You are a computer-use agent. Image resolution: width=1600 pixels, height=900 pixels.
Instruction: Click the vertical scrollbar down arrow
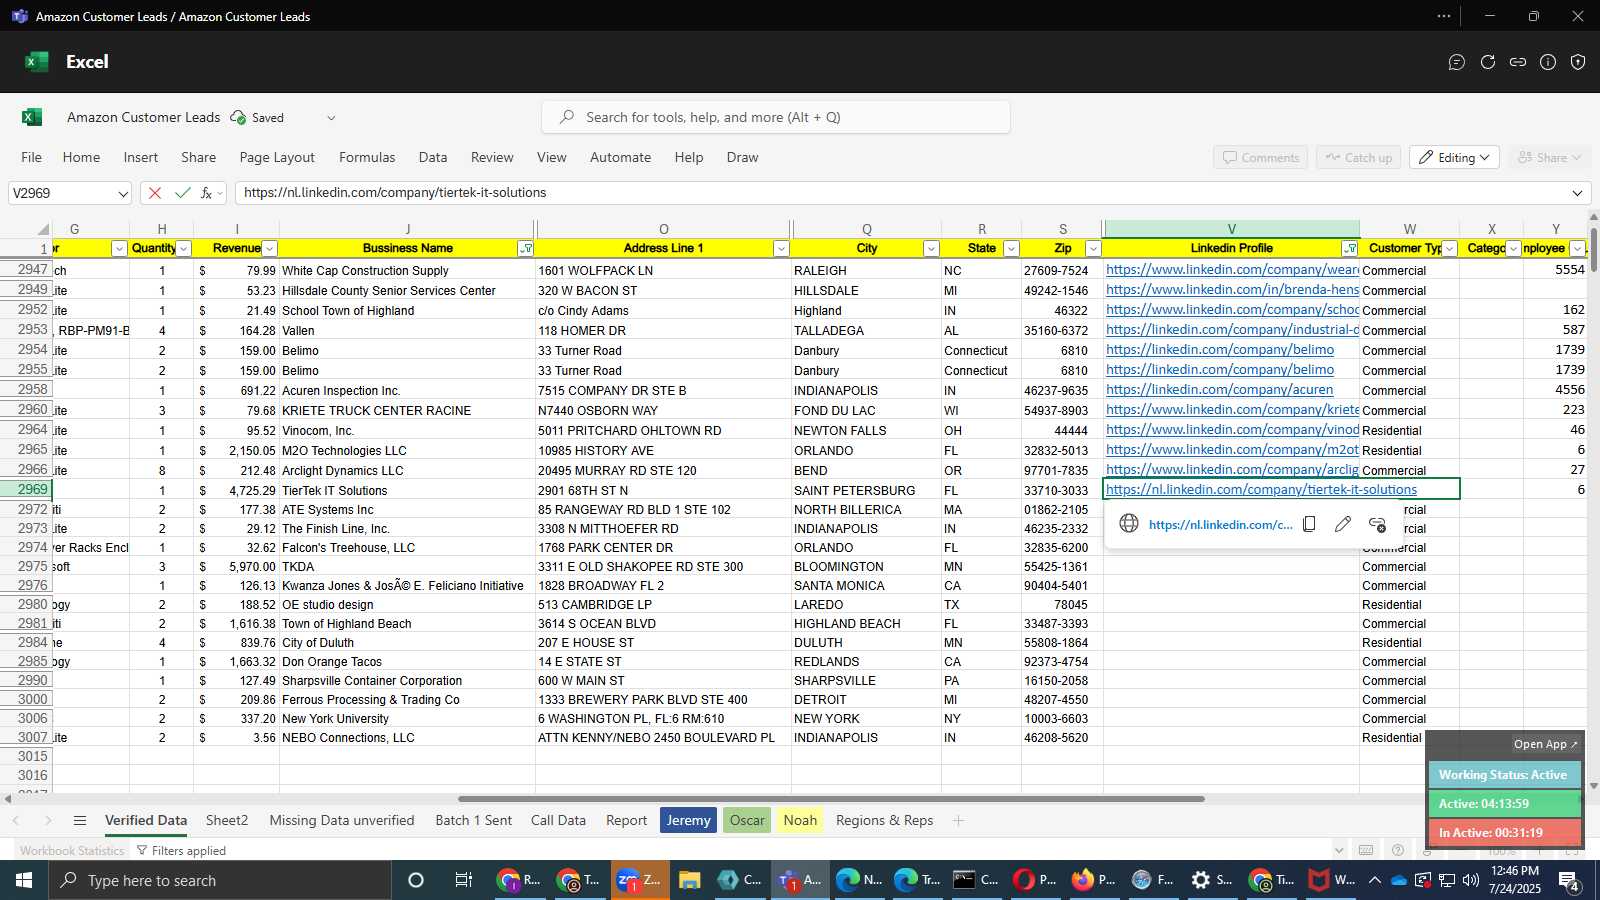[x=1593, y=786]
